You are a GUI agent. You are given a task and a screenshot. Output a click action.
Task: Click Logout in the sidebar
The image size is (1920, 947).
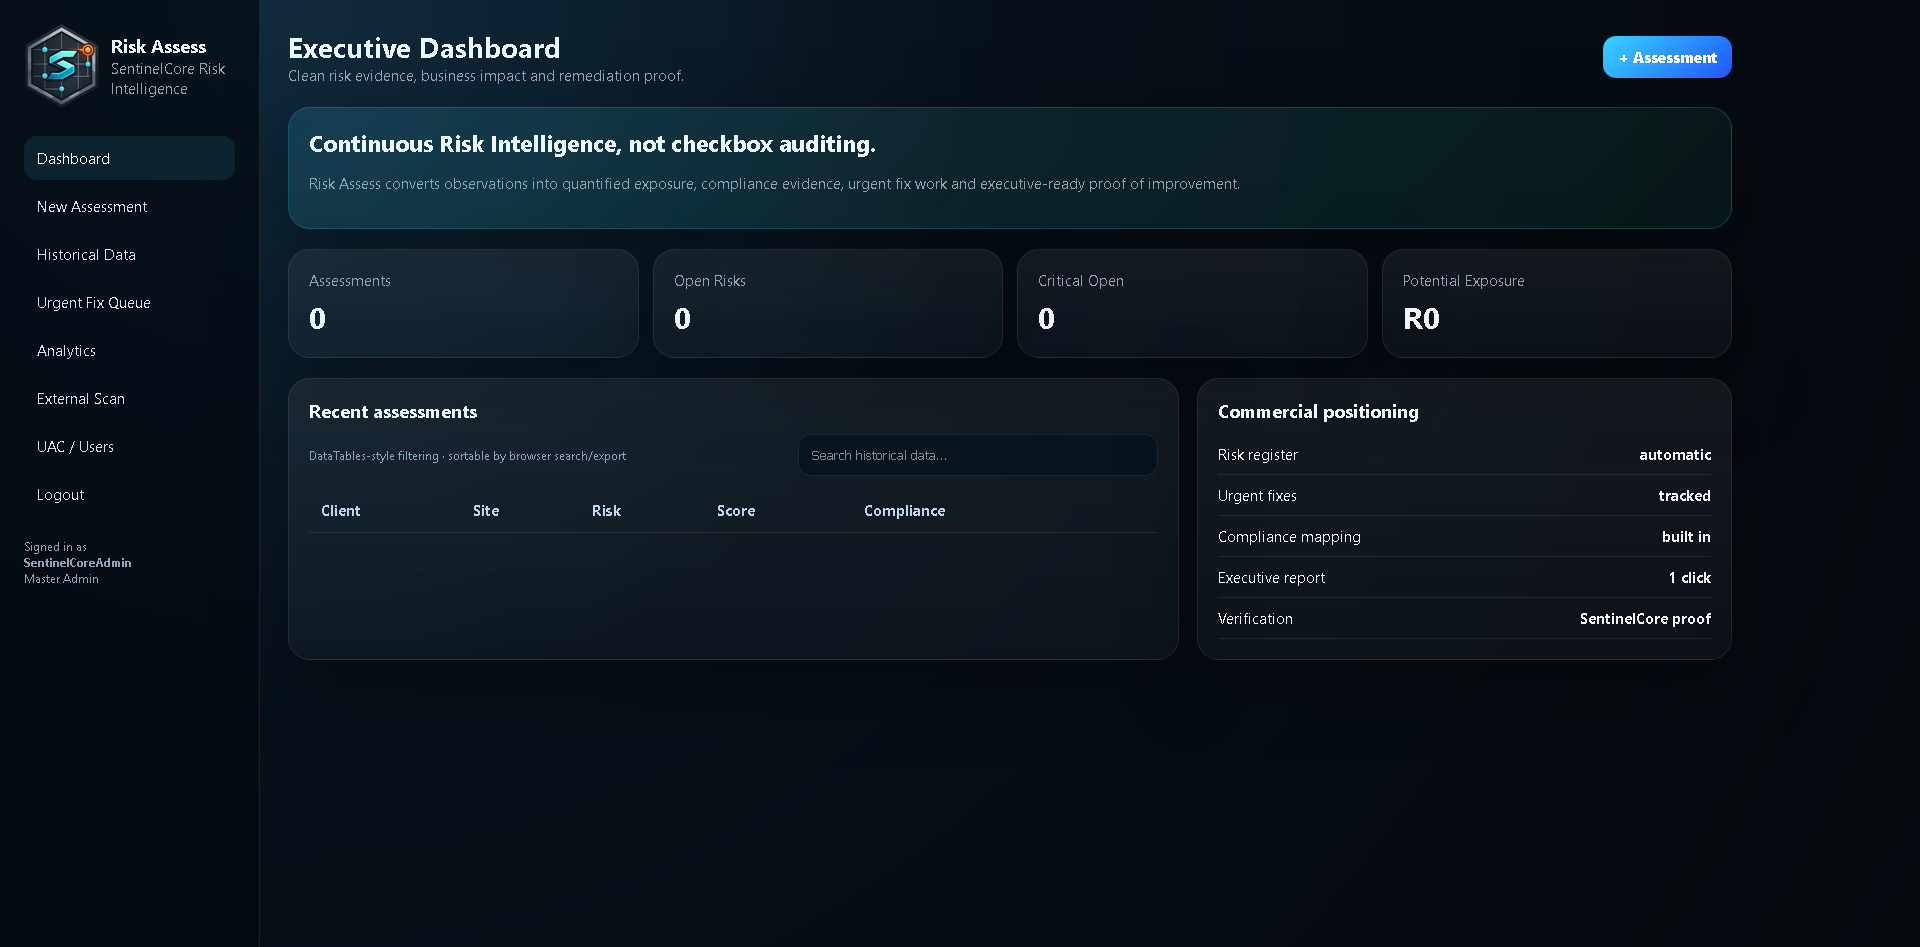[x=129, y=495]
